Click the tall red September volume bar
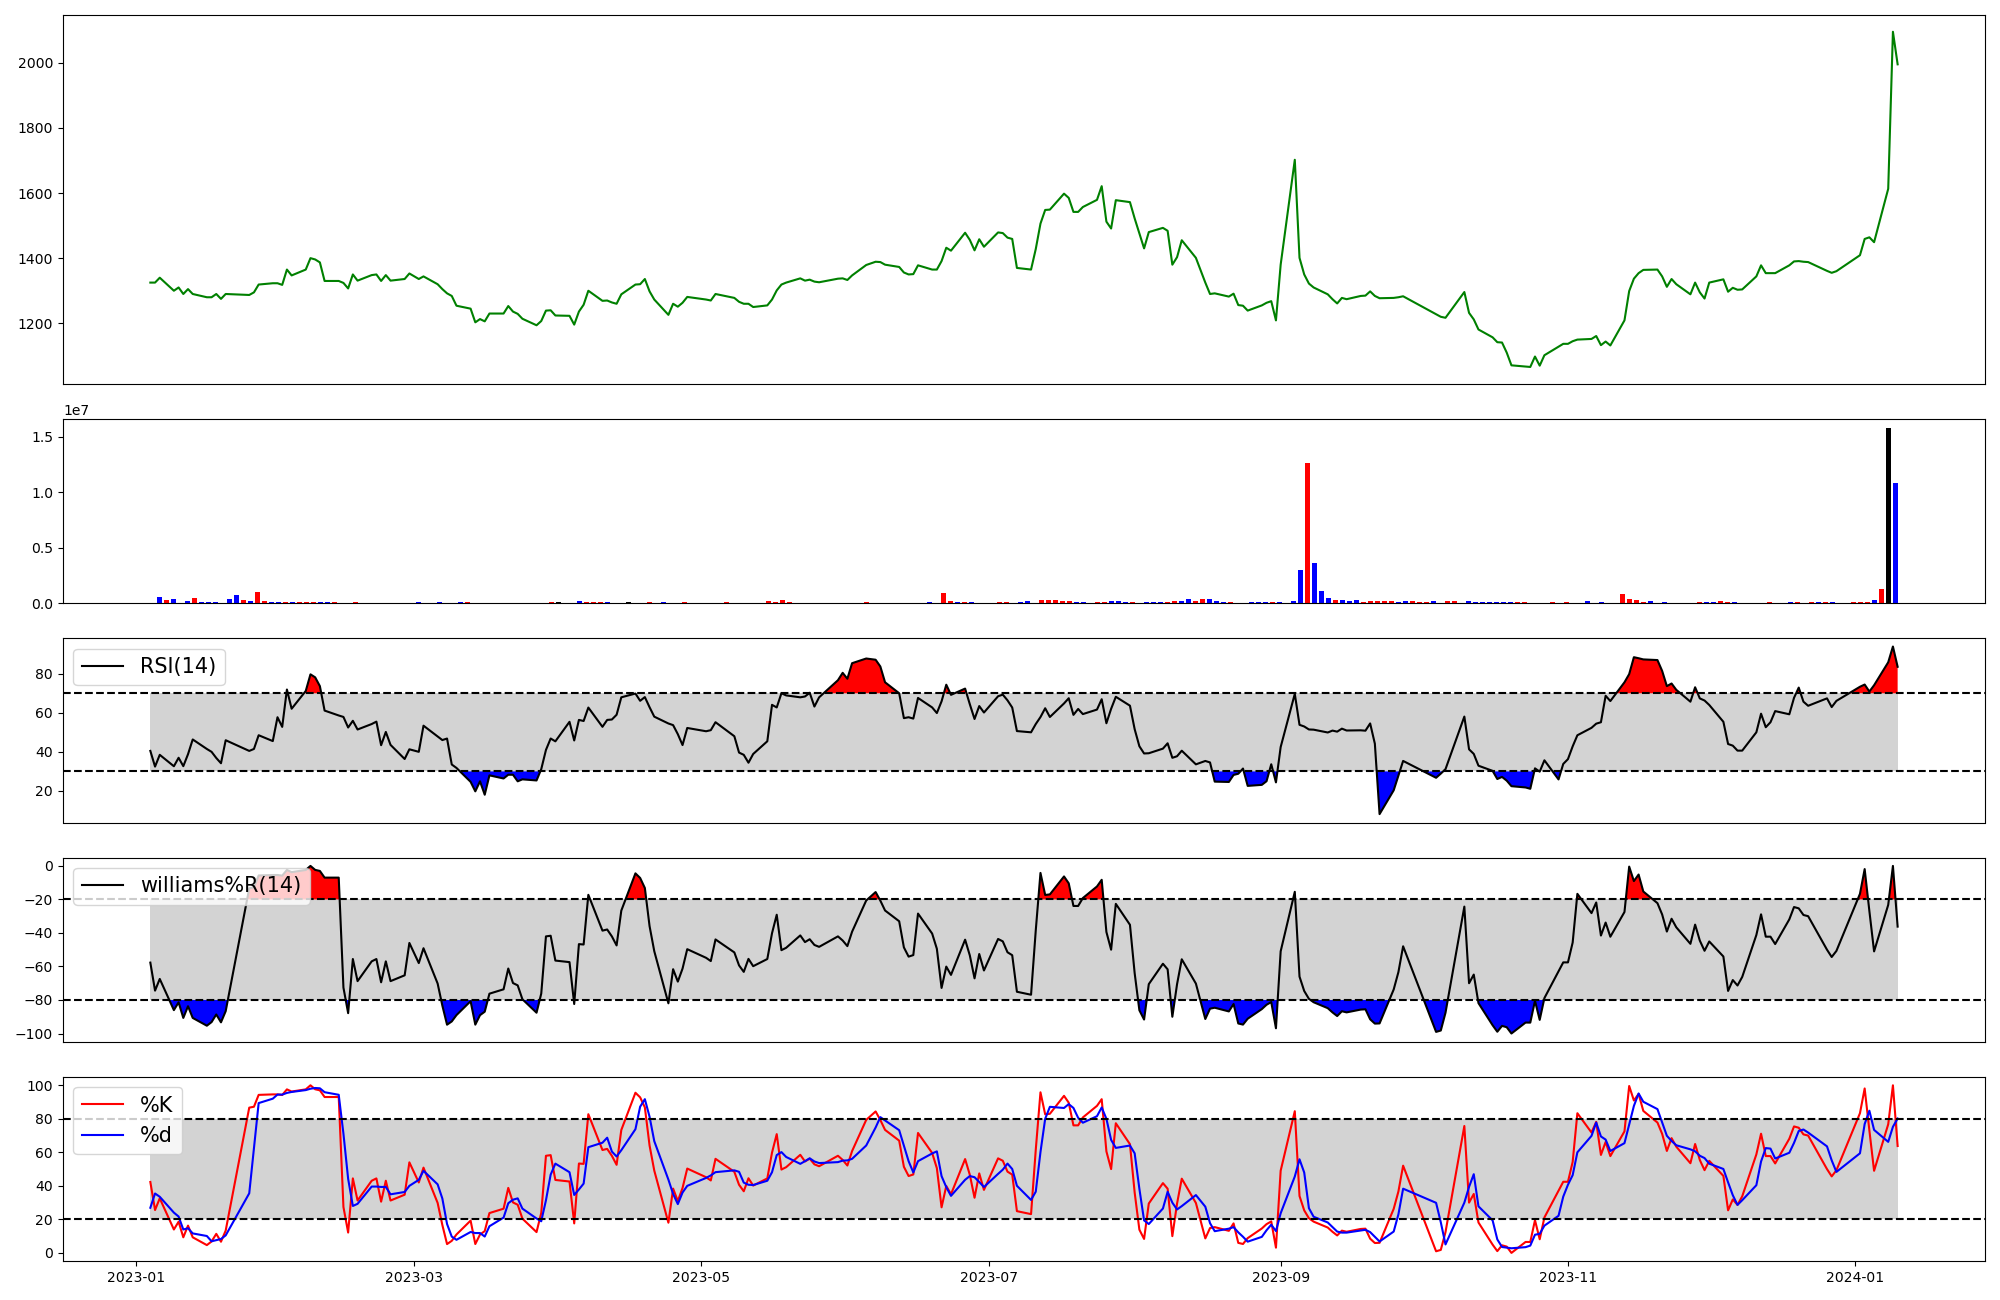Screen dimensions: 2000x1300 (x=1307, y=533)
